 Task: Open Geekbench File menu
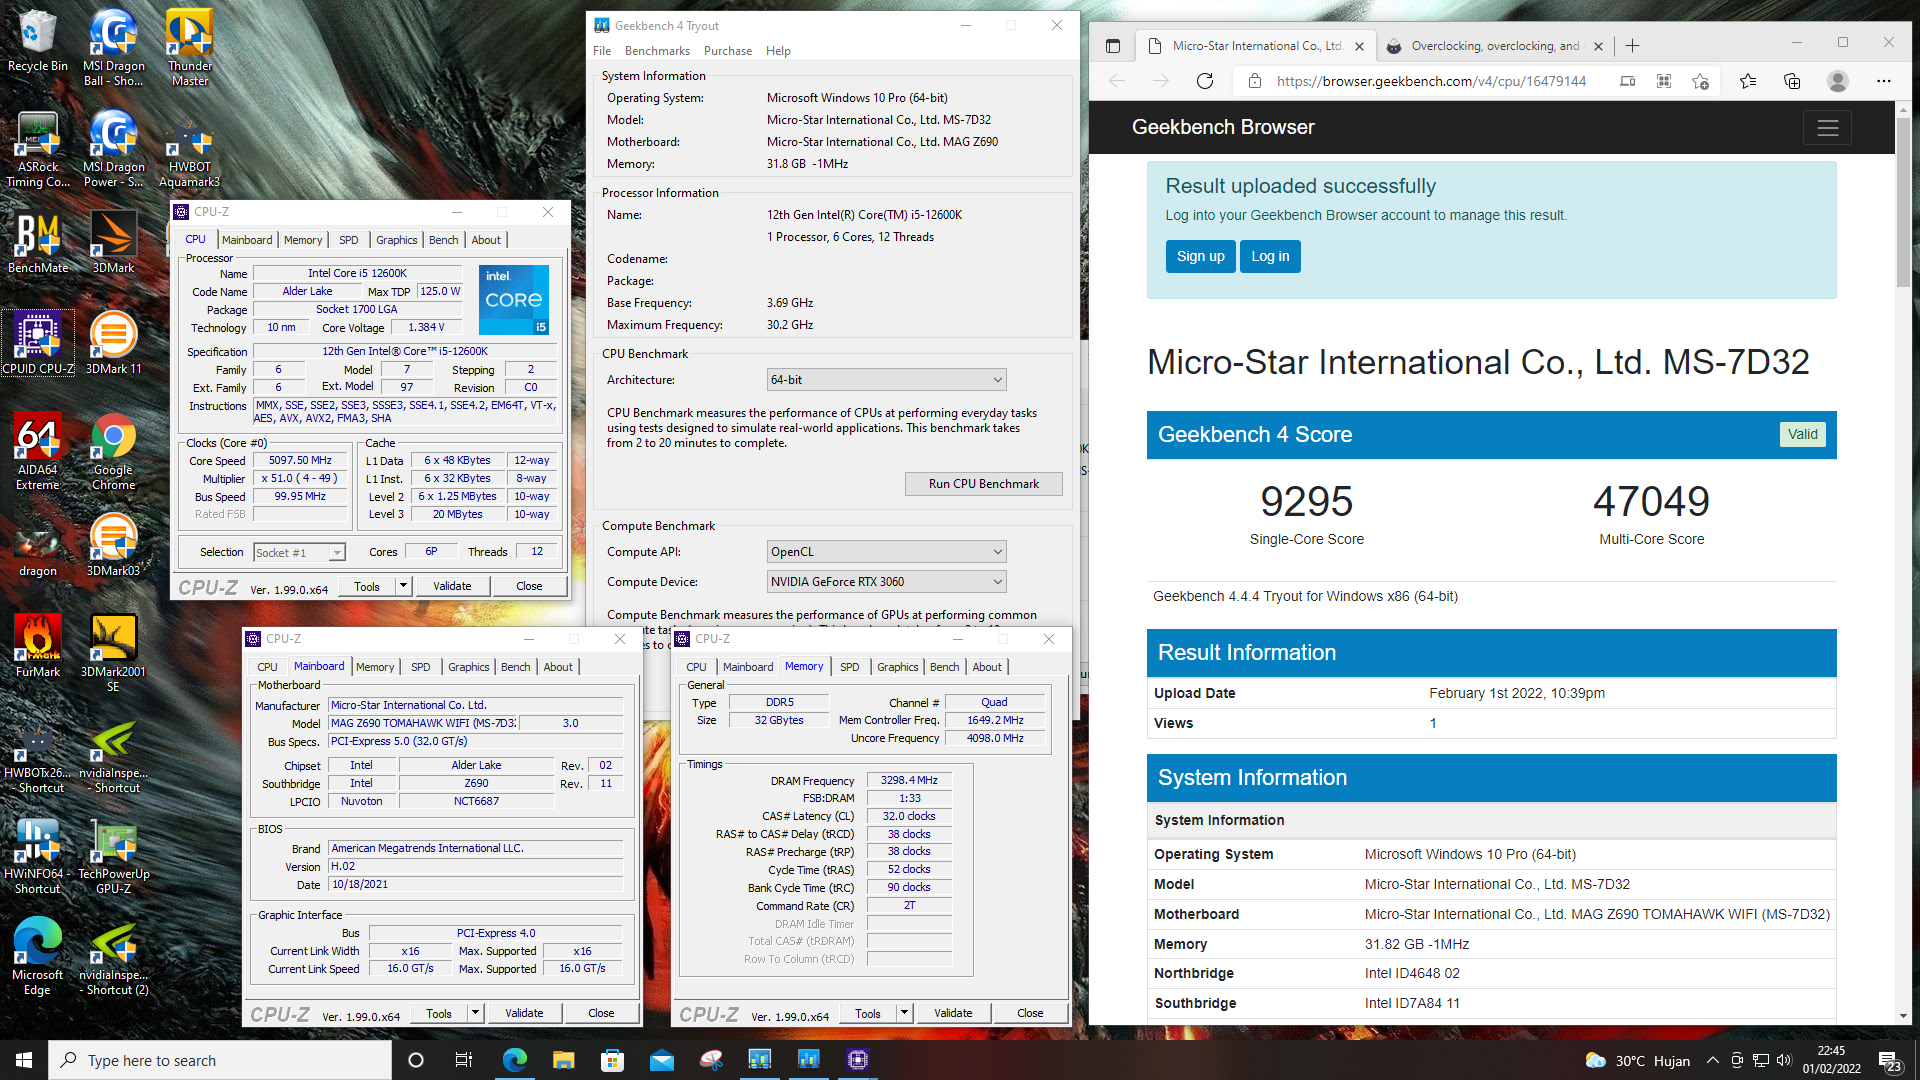click(602, 51)
